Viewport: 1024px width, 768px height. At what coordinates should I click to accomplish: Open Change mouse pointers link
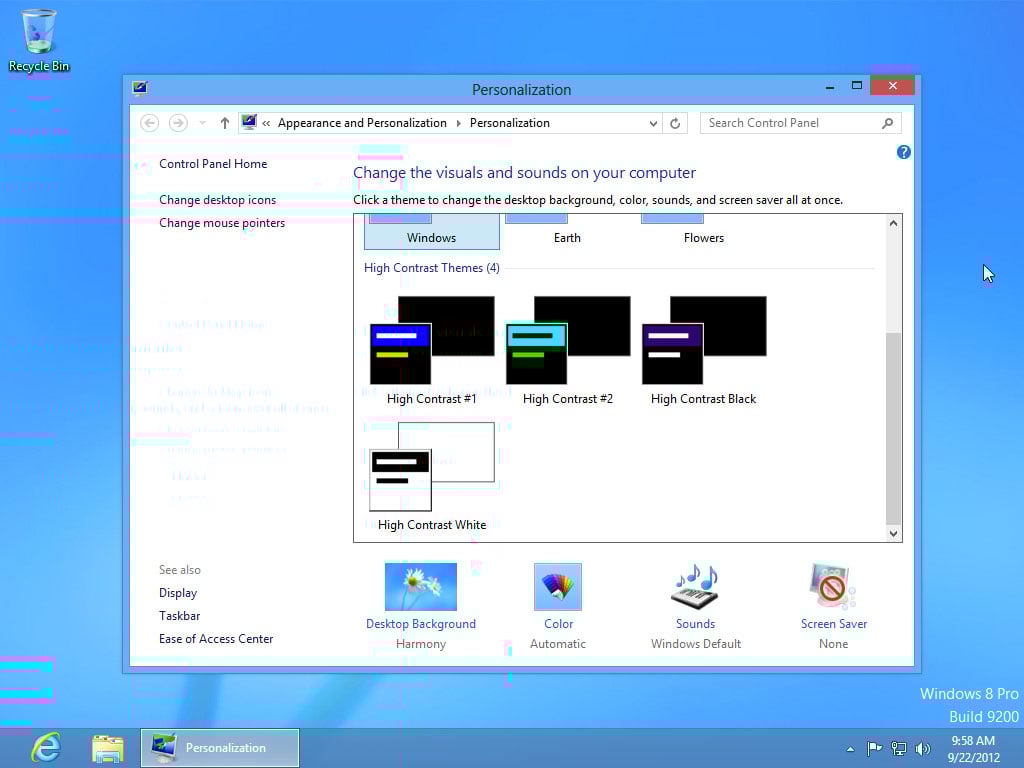(222, 223)
